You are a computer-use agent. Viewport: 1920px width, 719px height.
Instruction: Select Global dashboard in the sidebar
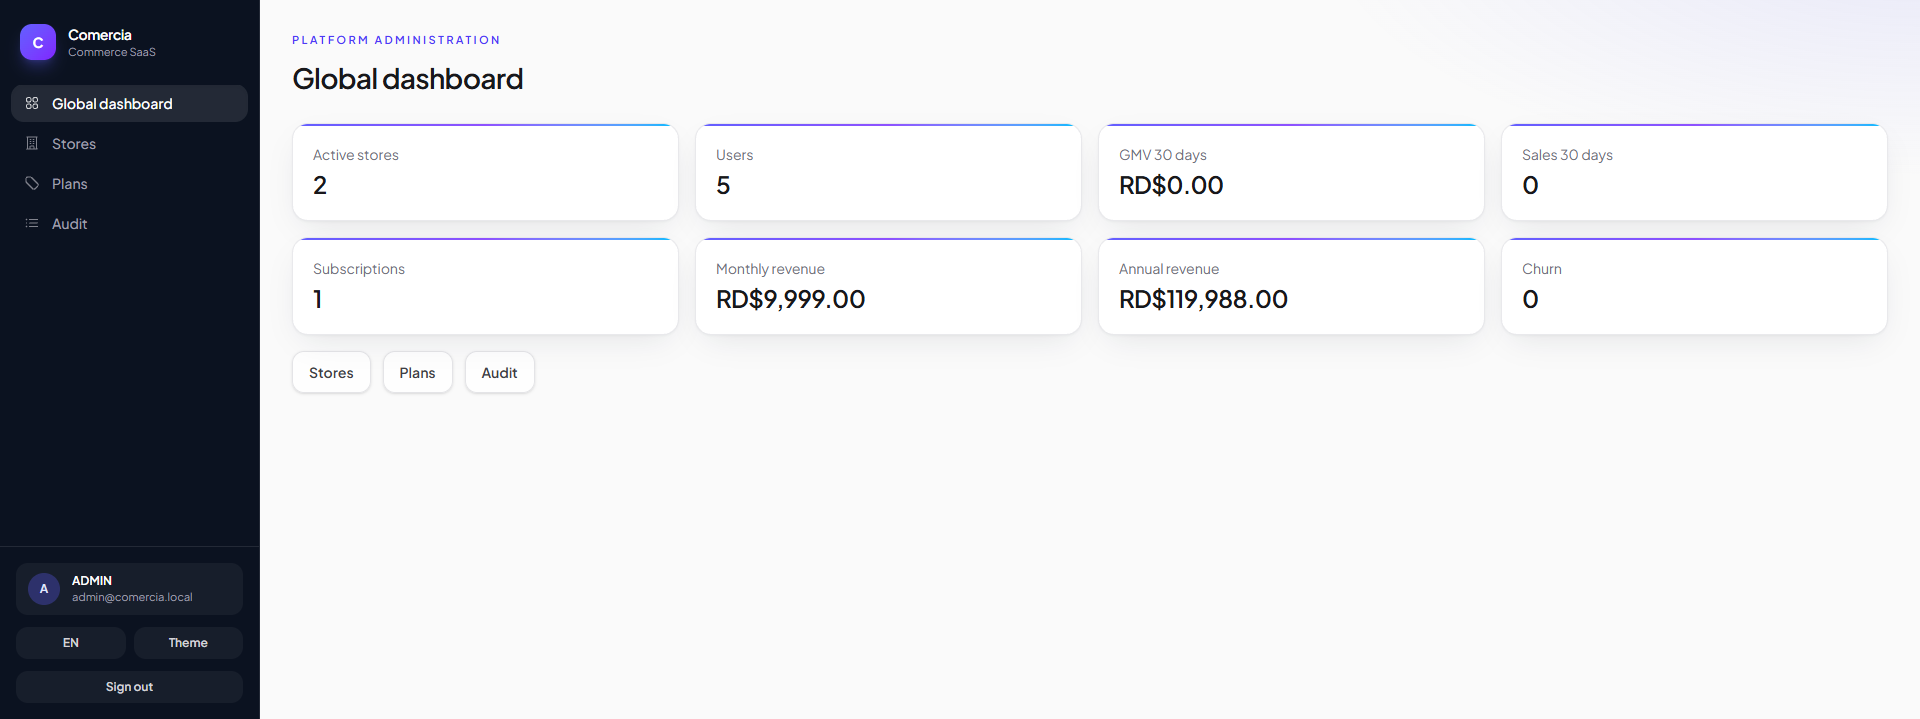click(x=129, y=104)
